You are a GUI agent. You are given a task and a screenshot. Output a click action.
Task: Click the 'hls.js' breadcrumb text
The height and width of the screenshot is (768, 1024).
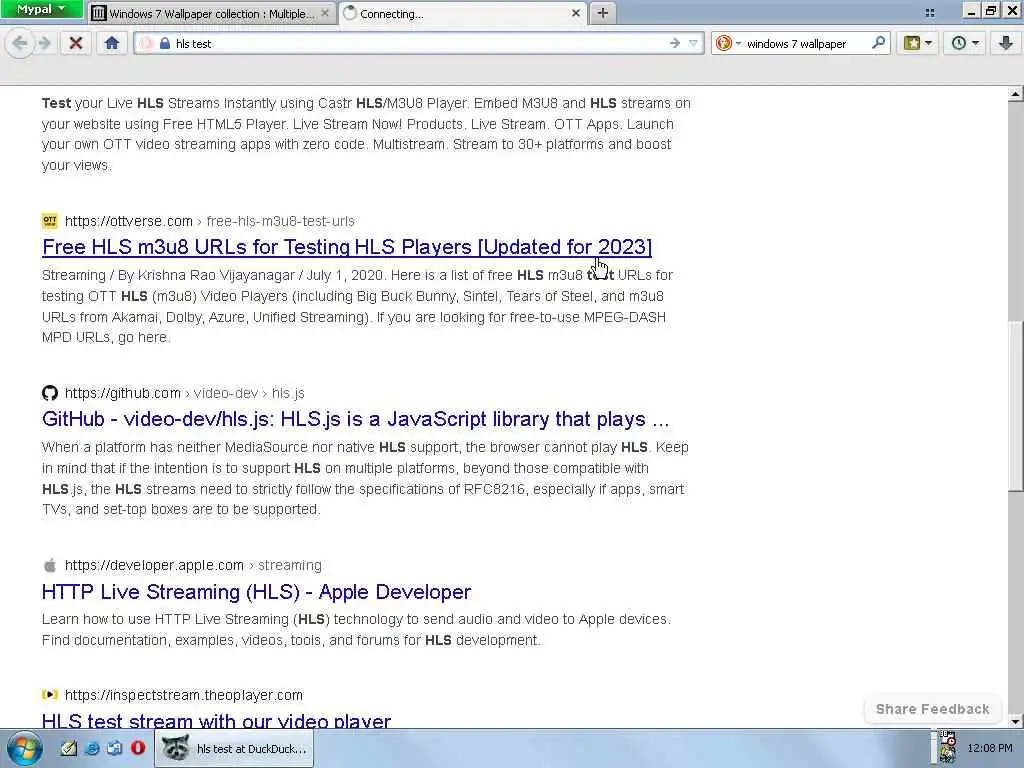(288, 393)
